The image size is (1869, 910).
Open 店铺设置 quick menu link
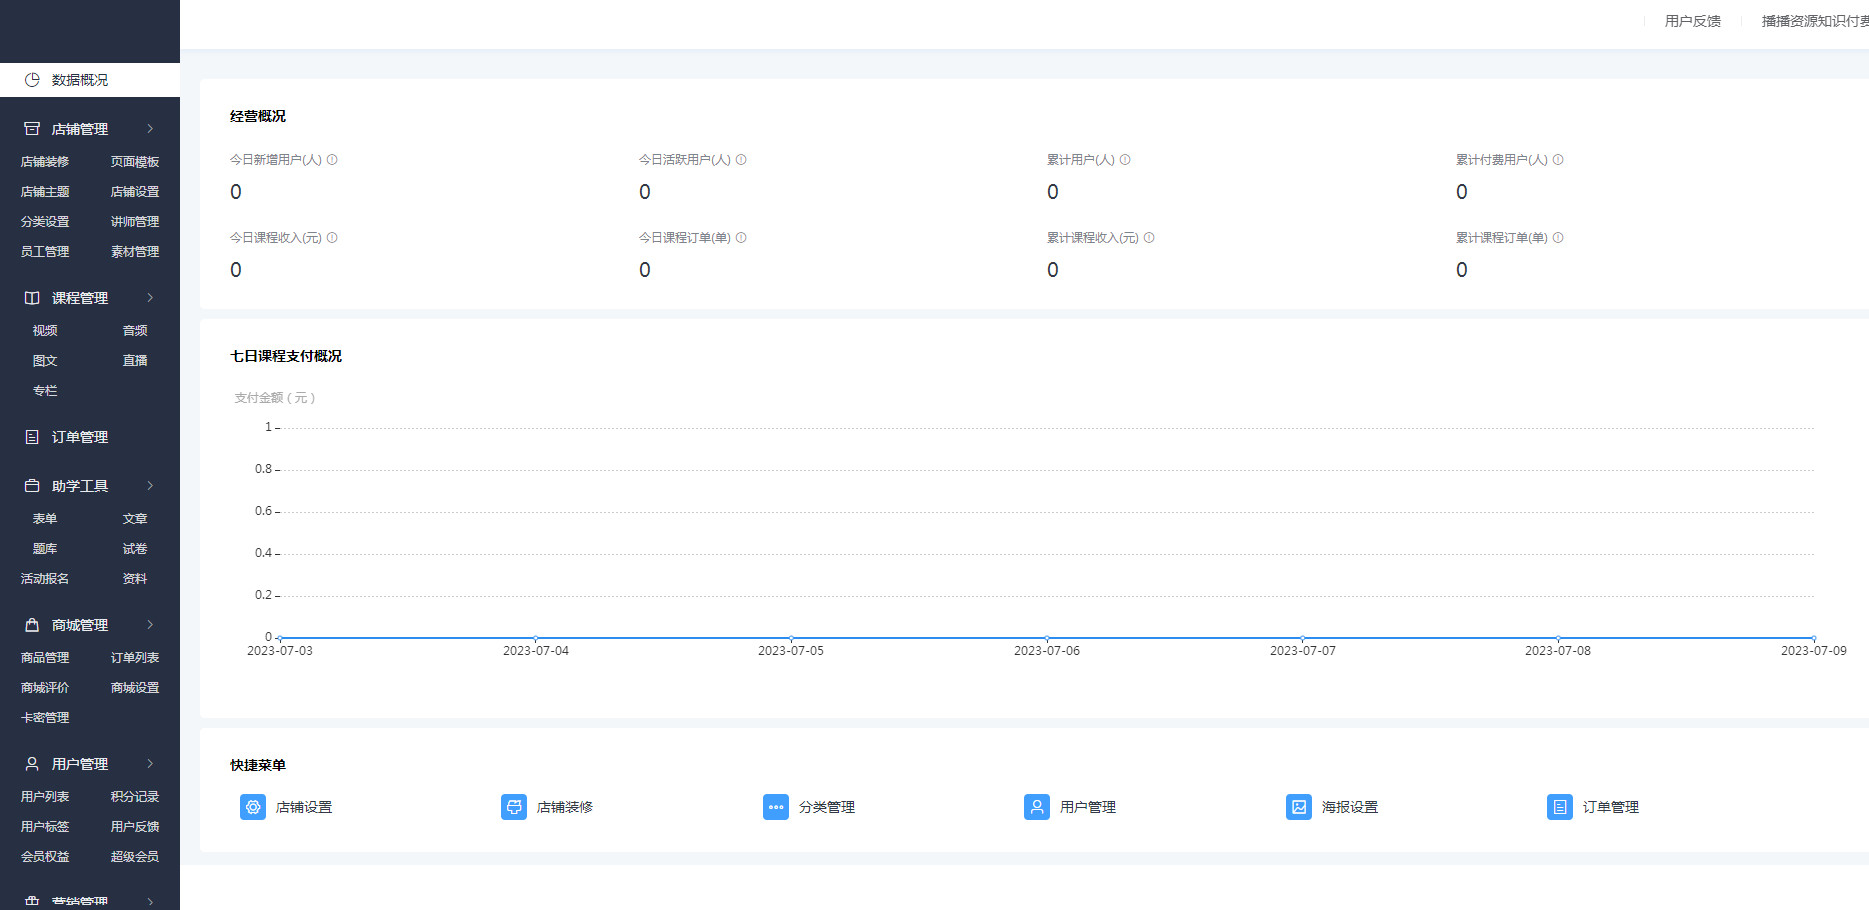pos(304,807)
